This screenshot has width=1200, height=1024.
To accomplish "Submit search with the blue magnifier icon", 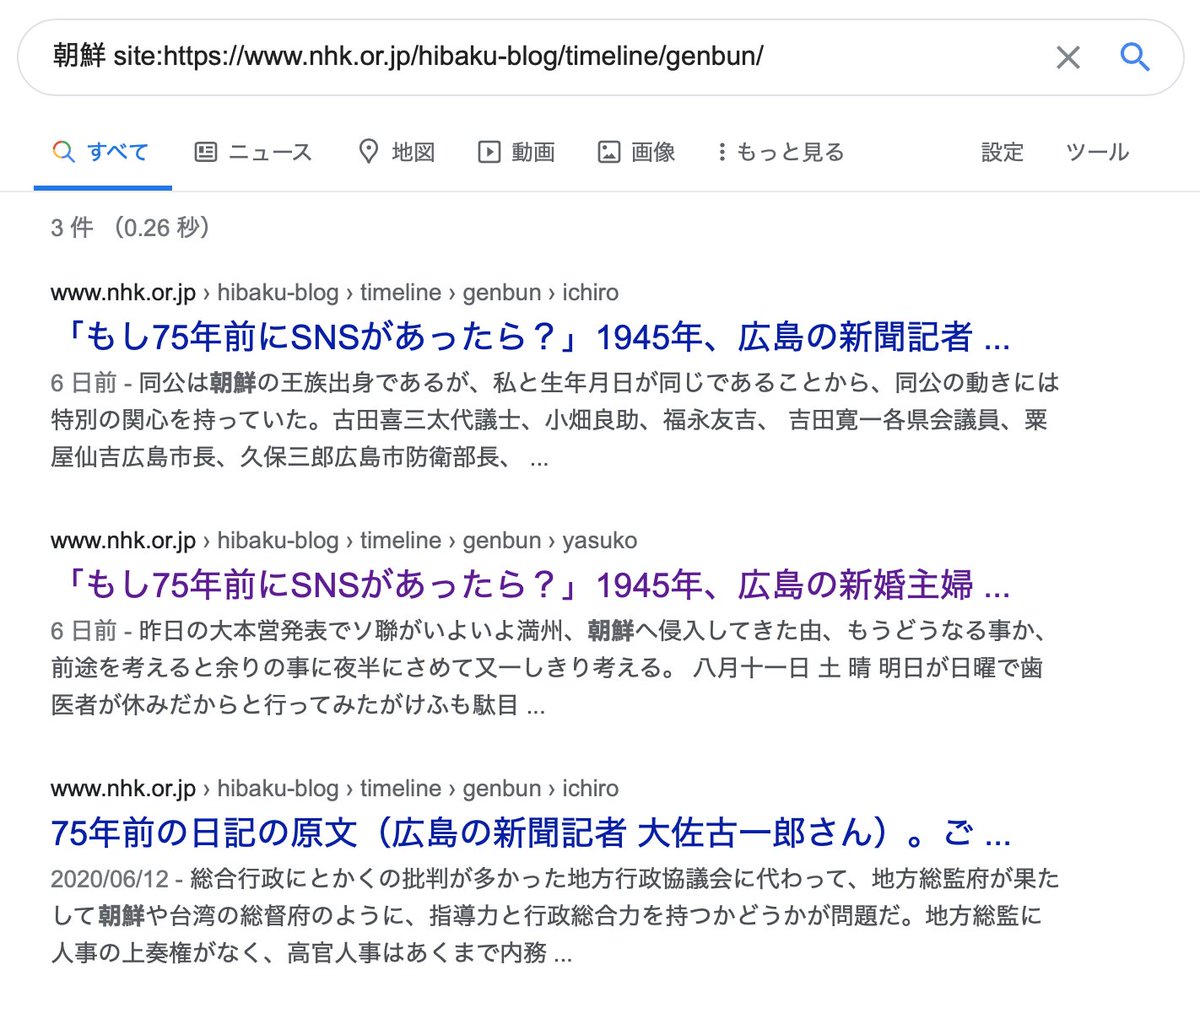I will [1134, 56].
